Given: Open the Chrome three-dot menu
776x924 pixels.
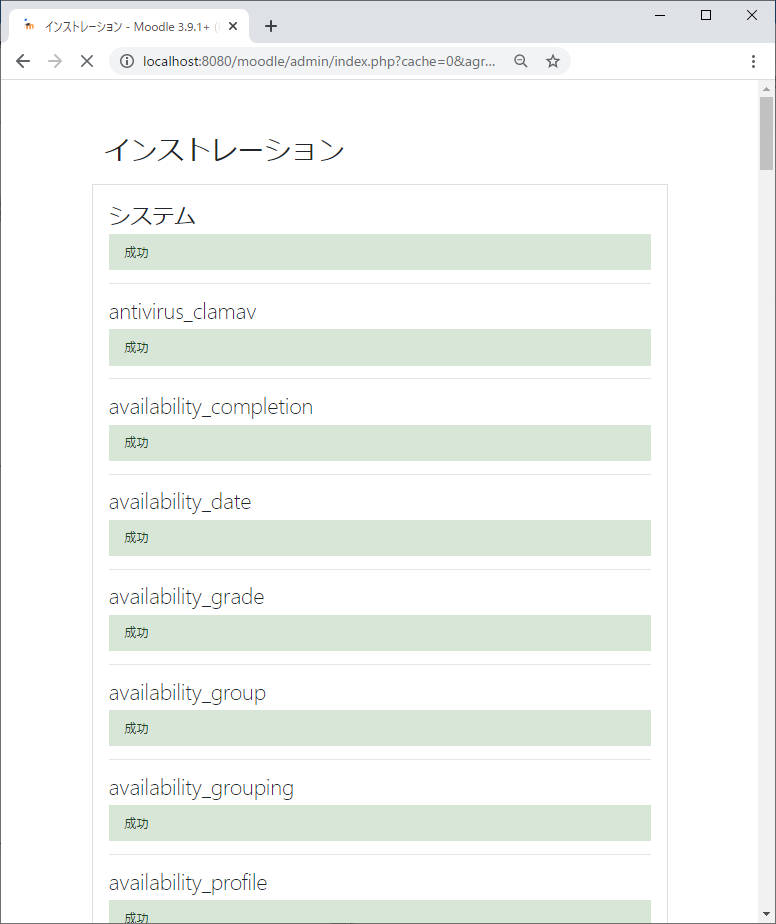Looking at the screenshot, I should [x=754, y=61].
